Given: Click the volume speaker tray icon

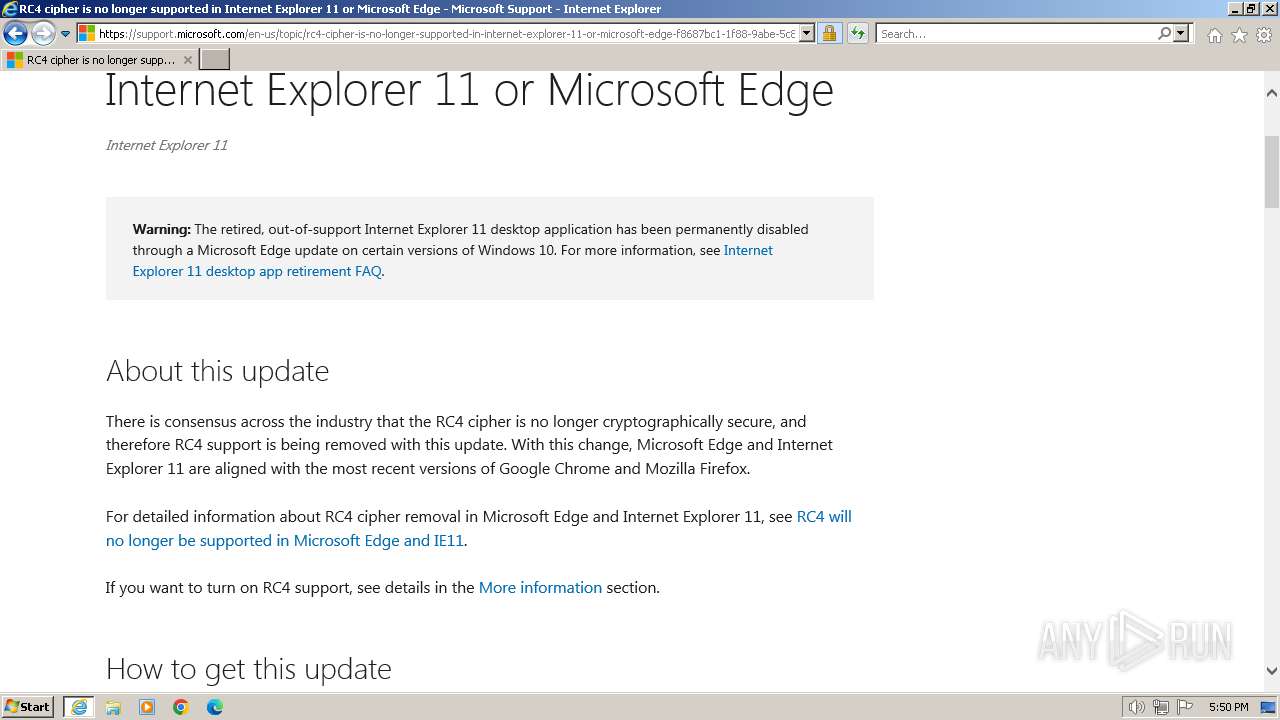Looking at the screenshot, I should [1136, 707].
